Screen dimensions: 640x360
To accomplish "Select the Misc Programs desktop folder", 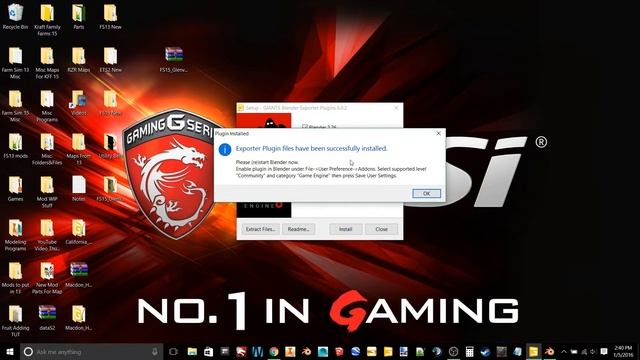I will coord(47,106).
